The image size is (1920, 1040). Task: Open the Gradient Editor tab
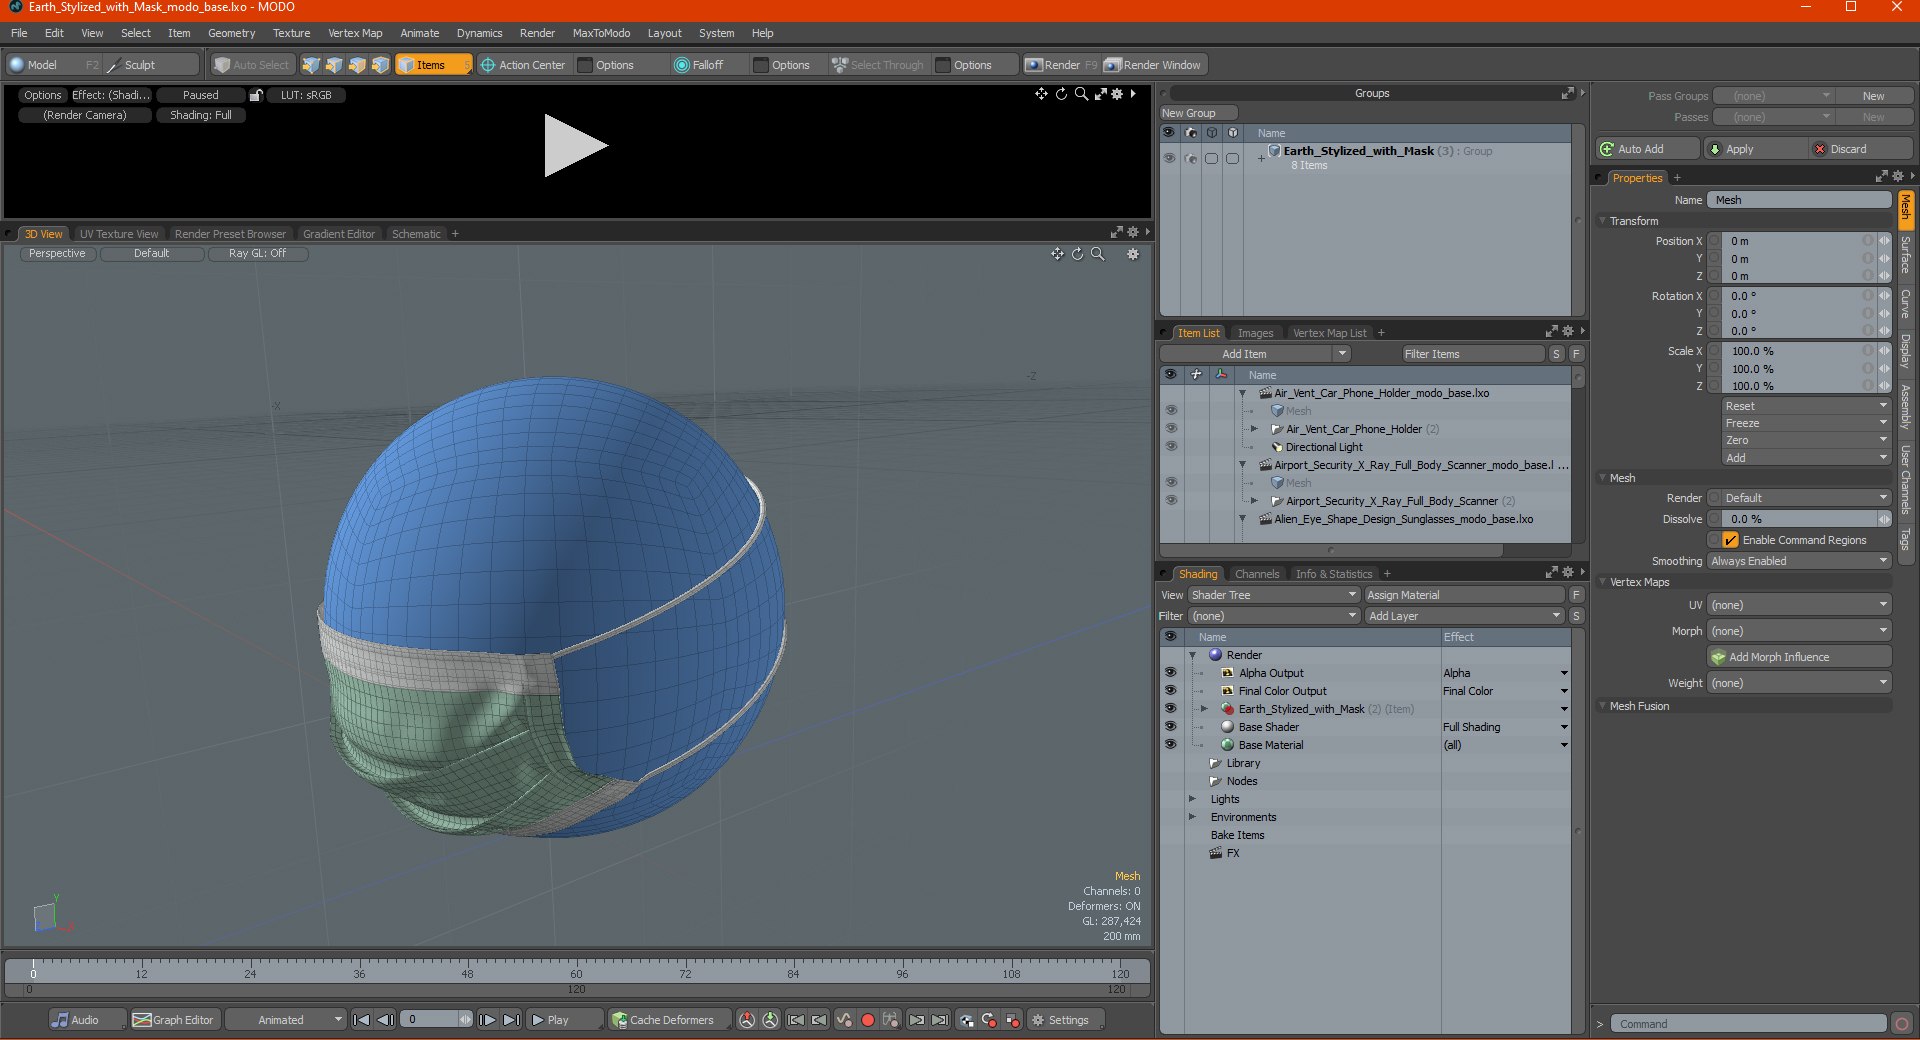(x=339, y=234)
